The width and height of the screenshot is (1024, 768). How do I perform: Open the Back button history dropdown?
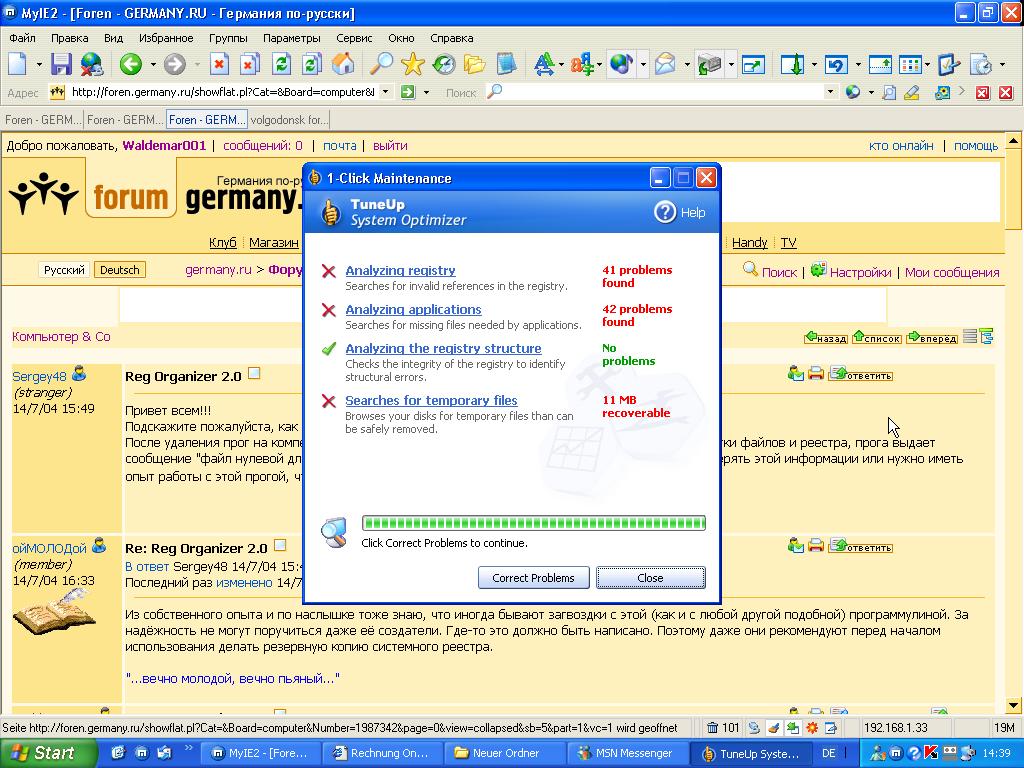153,65
